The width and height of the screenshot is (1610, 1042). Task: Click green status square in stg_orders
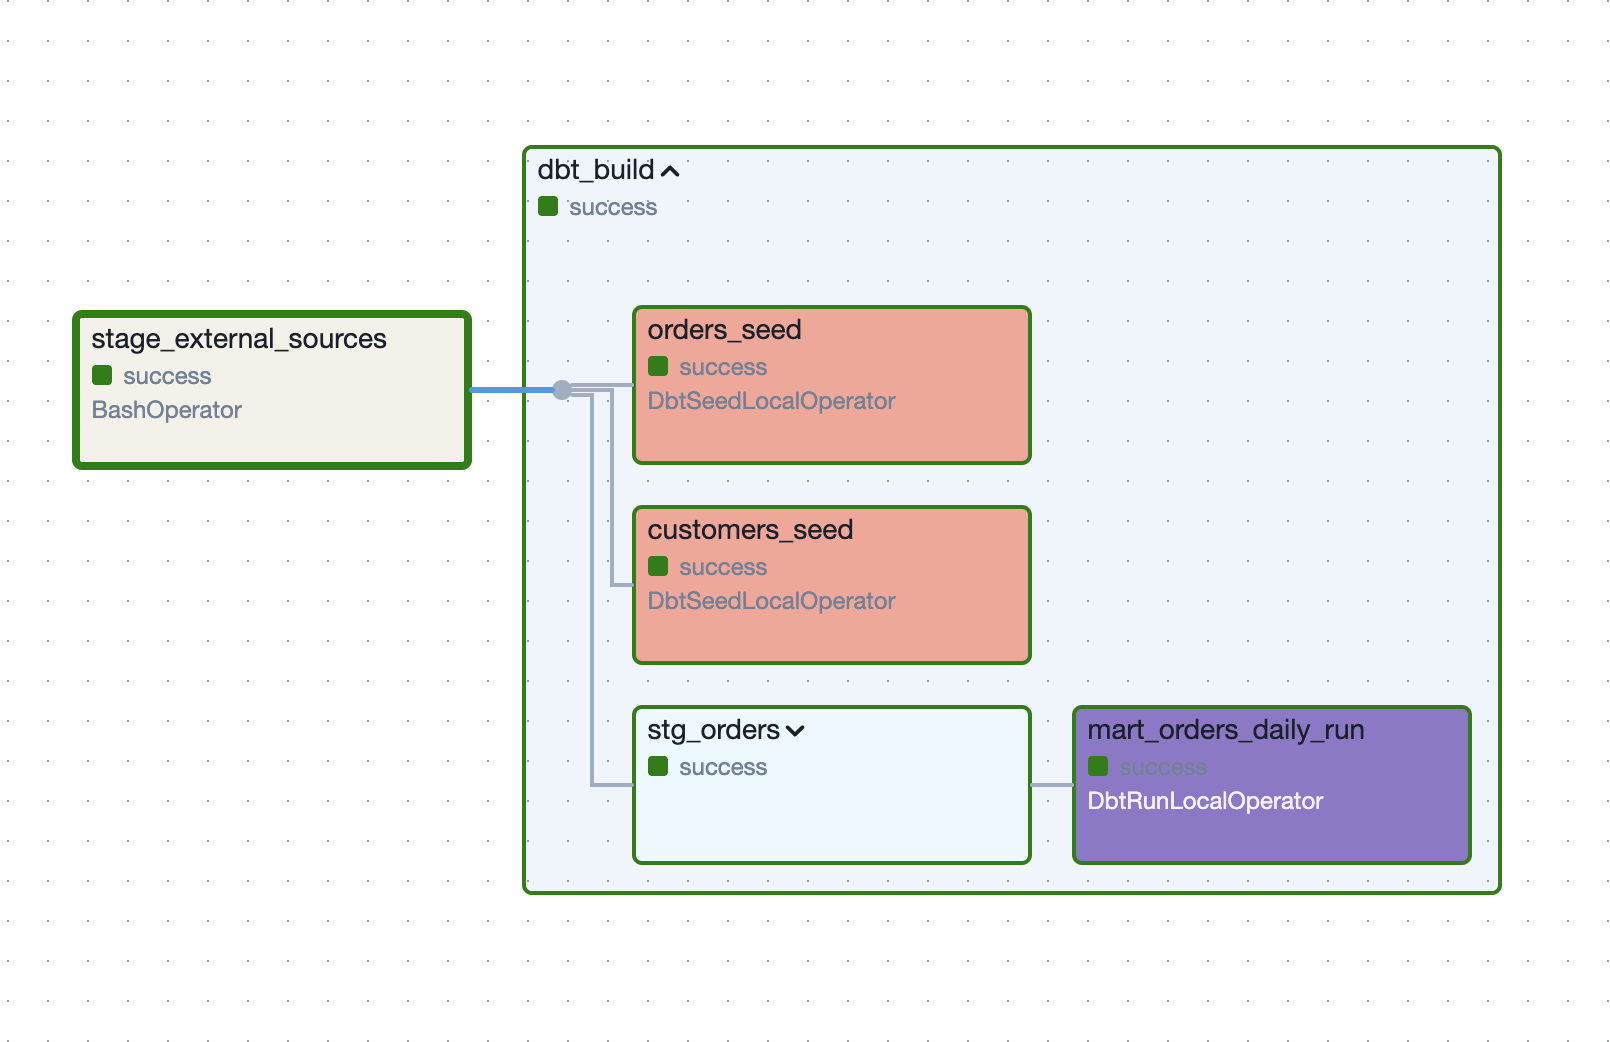pyautogui.click(x=658, y=766)
